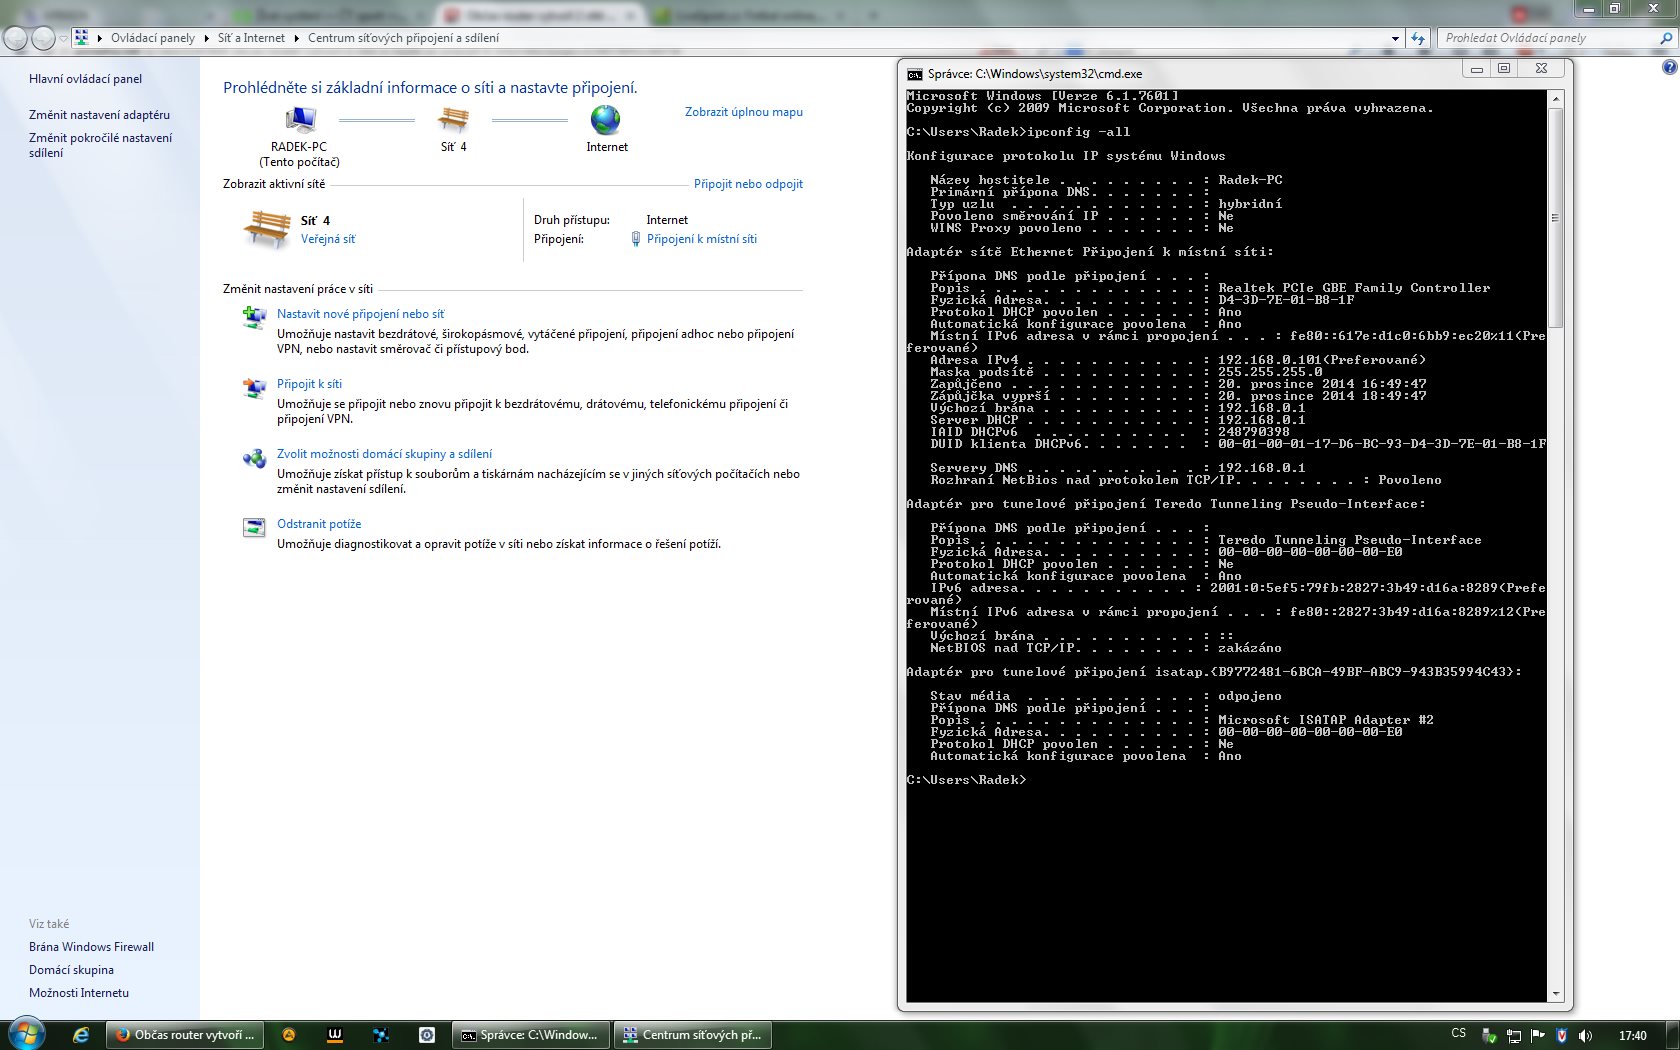Switch to the Centrum síťových taskbar window
The width and height of the screenshot is (1680, 1050).
click(x=693, y=1035)
